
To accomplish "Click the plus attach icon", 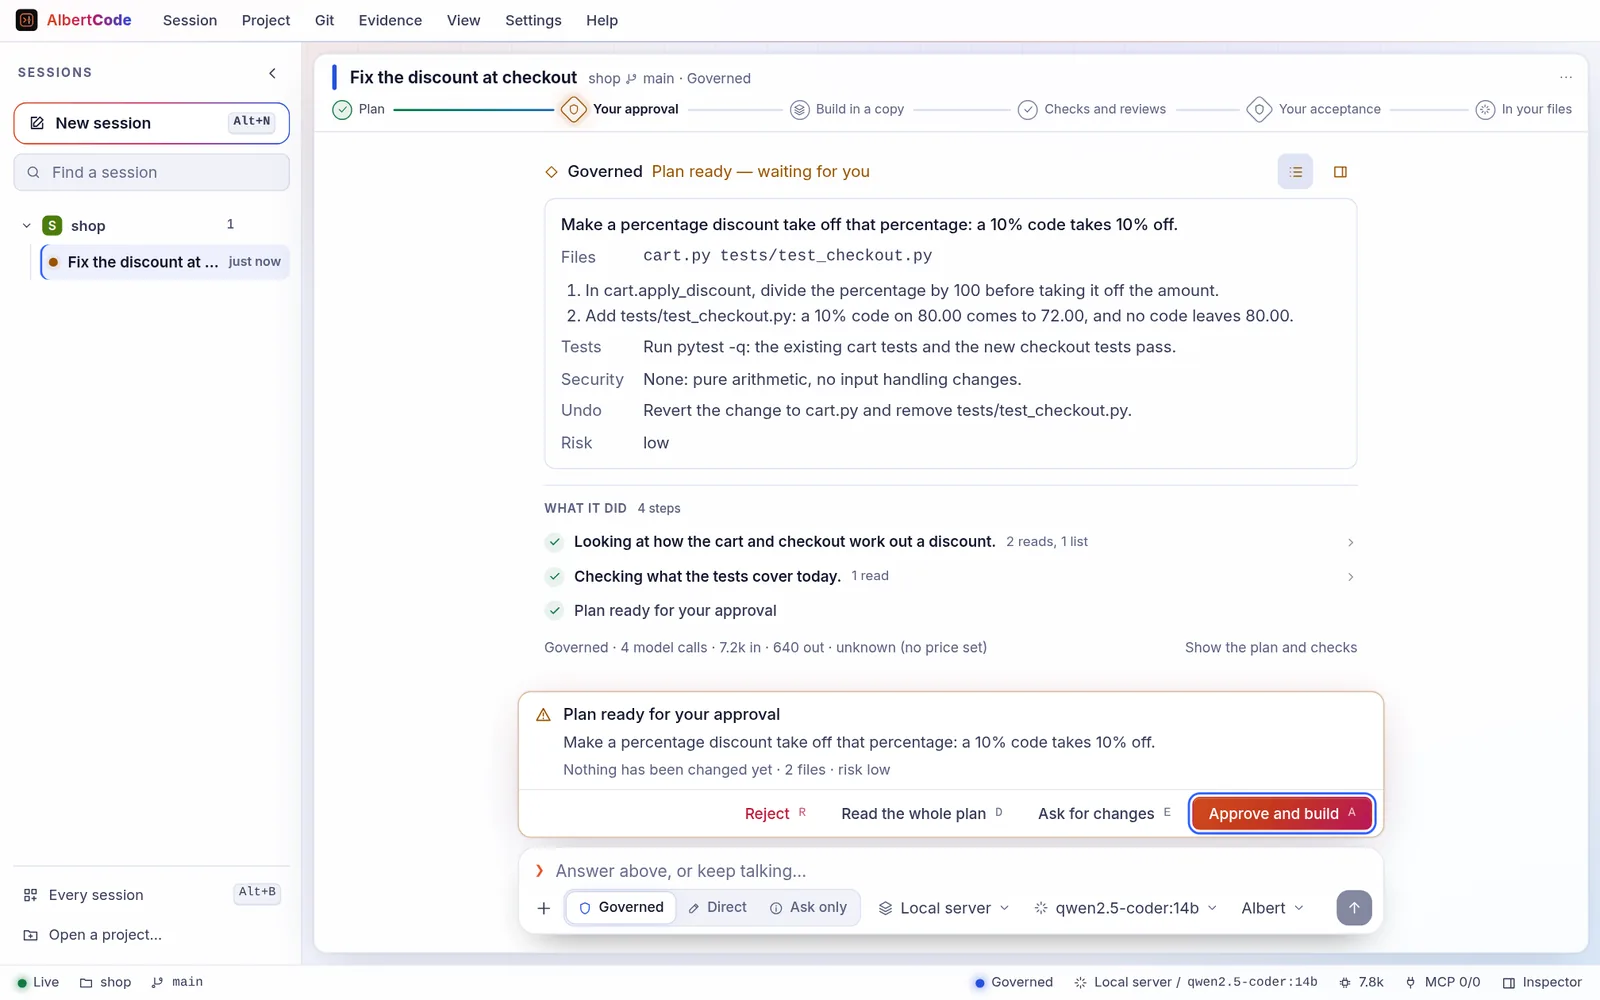I will pos(544,908).
